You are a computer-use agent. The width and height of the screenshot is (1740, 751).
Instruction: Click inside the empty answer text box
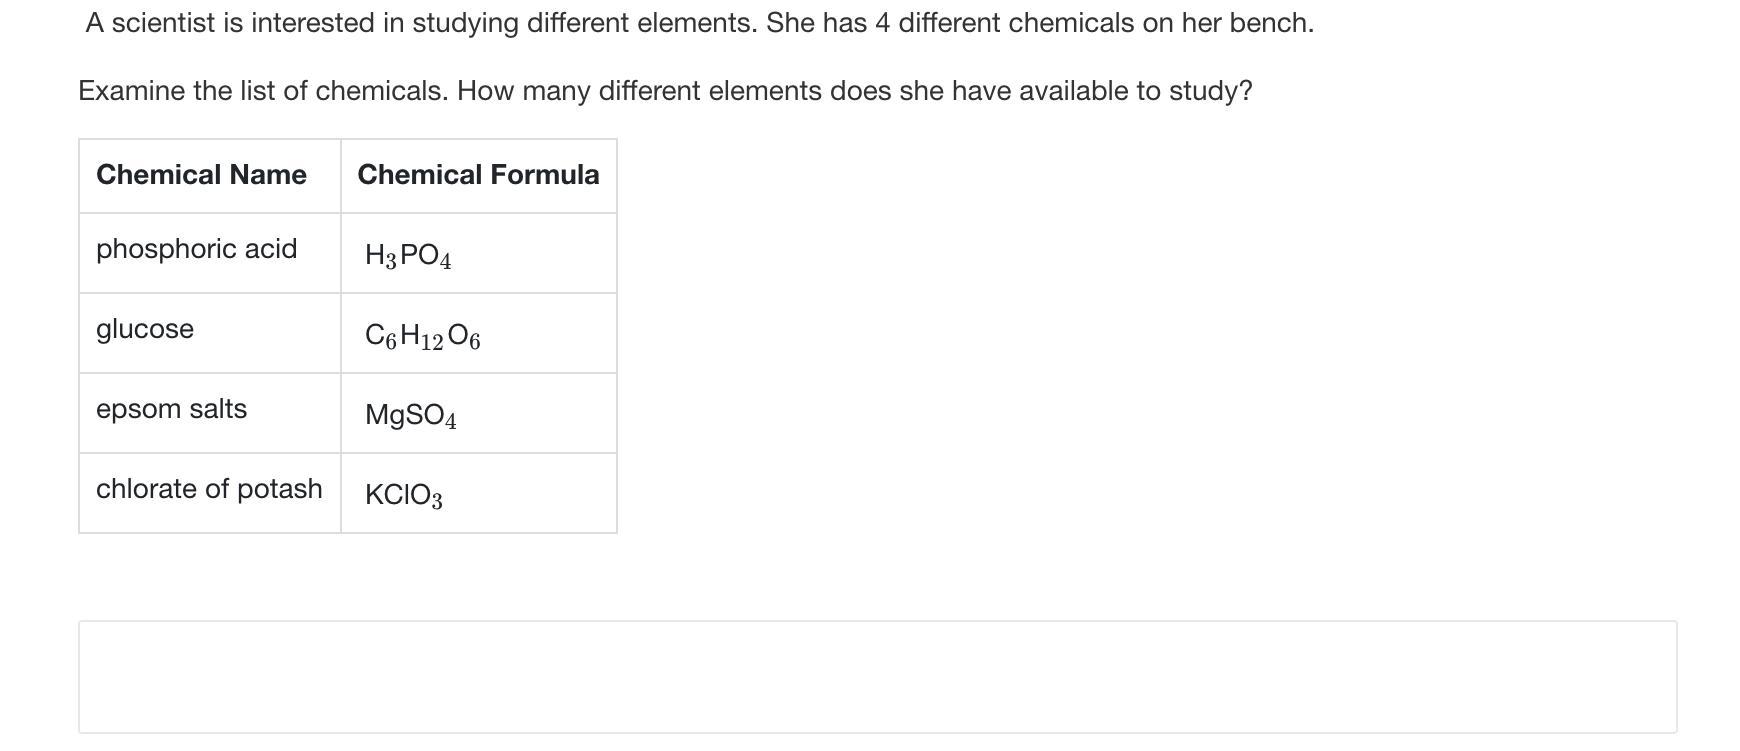coord(877,676)
